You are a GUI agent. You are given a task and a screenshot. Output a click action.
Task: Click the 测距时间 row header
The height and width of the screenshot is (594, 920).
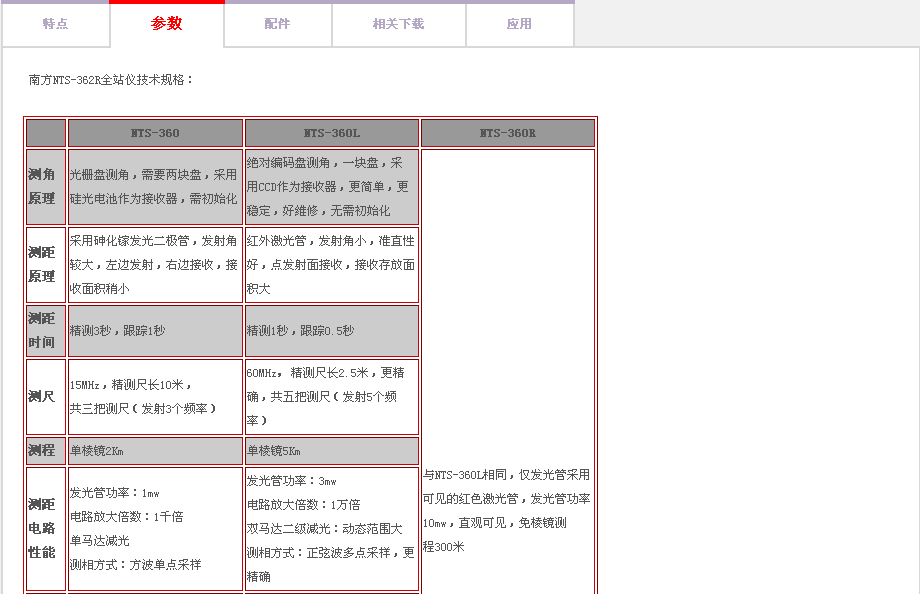(x=42, y=331)
